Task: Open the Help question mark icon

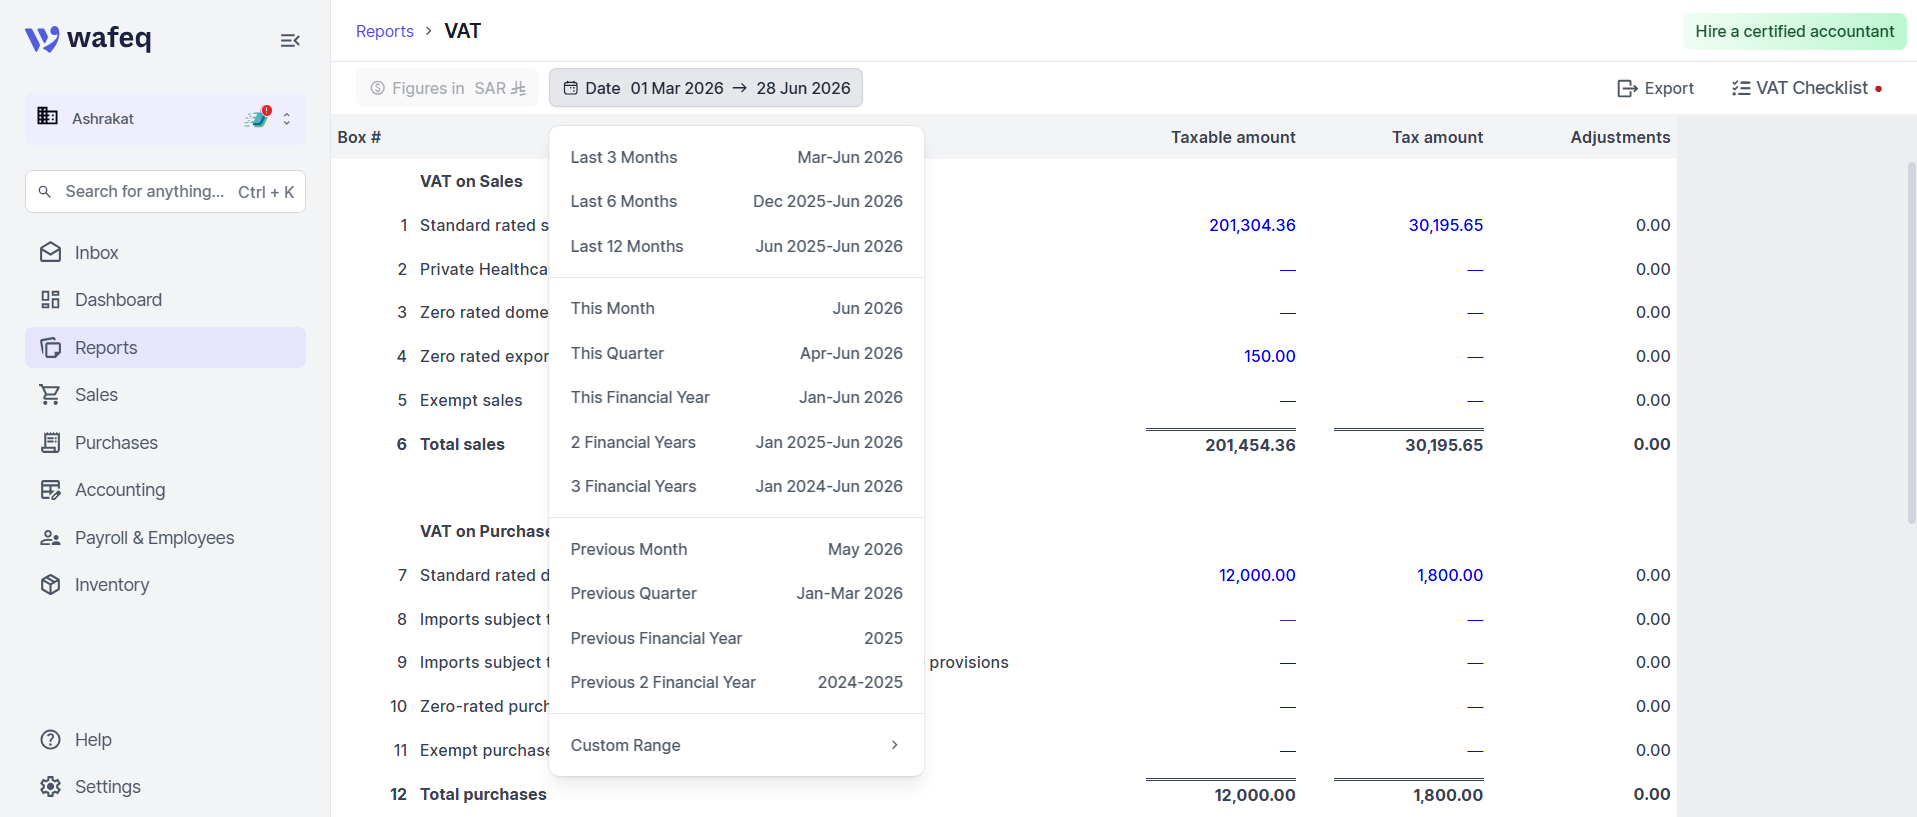Action: click(51, 740)
